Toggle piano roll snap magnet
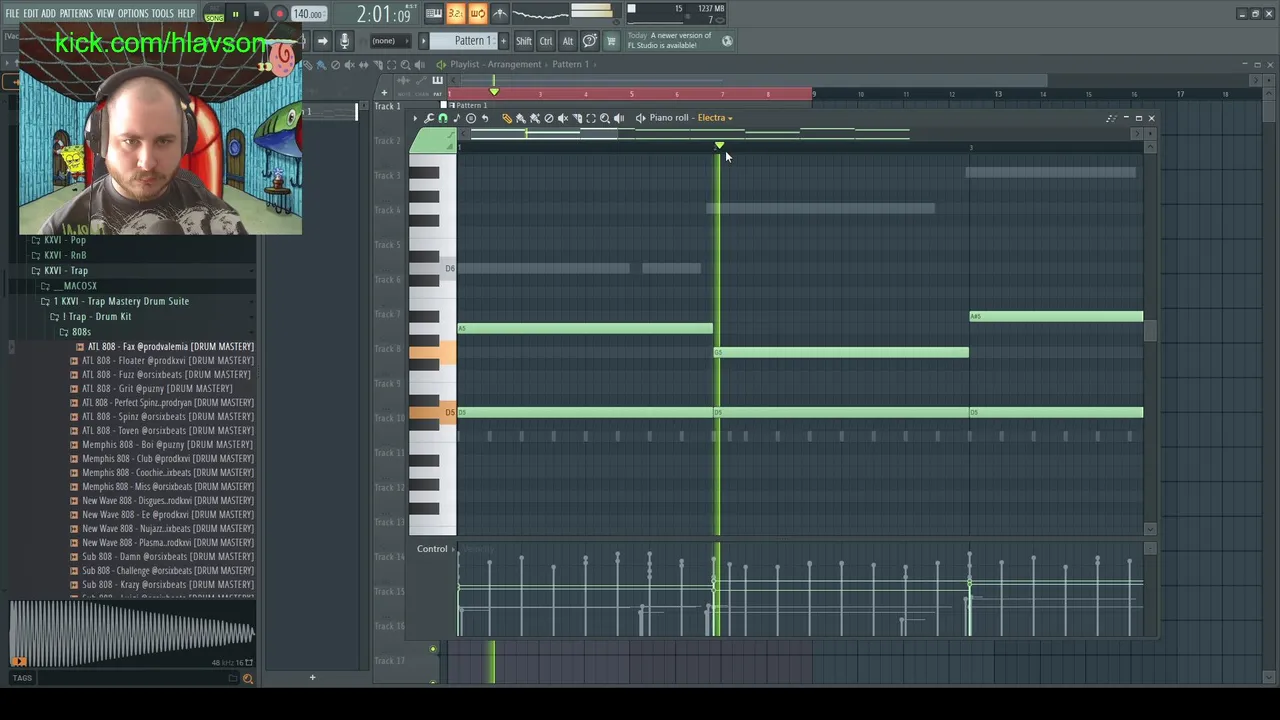Viewport: 1280px width, 720px height. (x=443, y=118)
